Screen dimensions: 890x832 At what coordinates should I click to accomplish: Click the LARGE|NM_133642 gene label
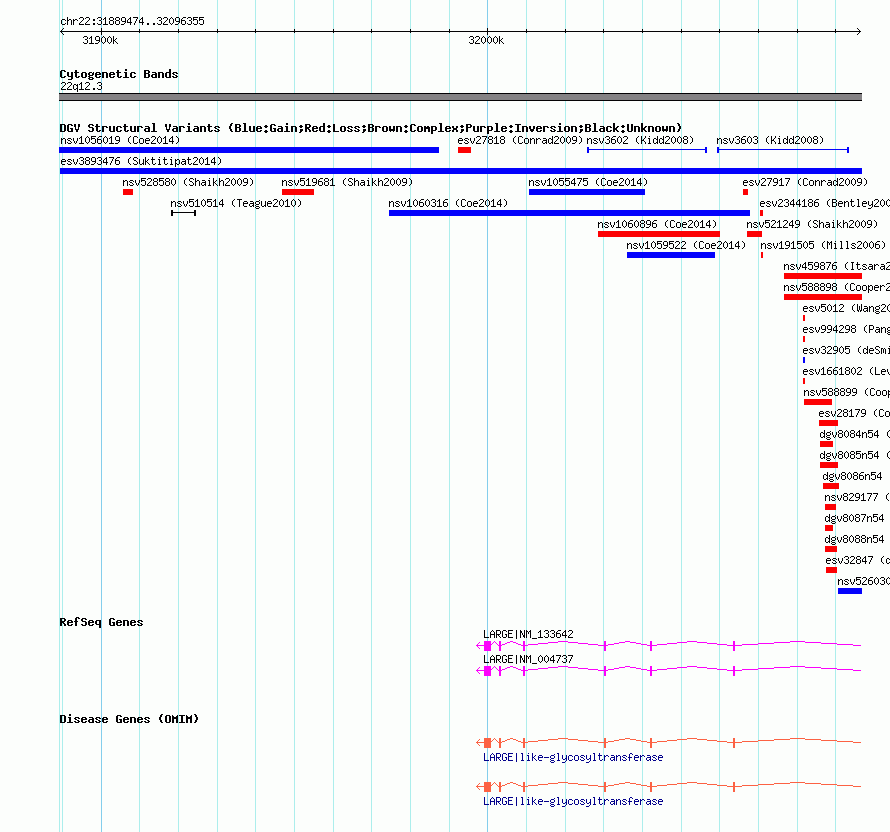(528, 634)
